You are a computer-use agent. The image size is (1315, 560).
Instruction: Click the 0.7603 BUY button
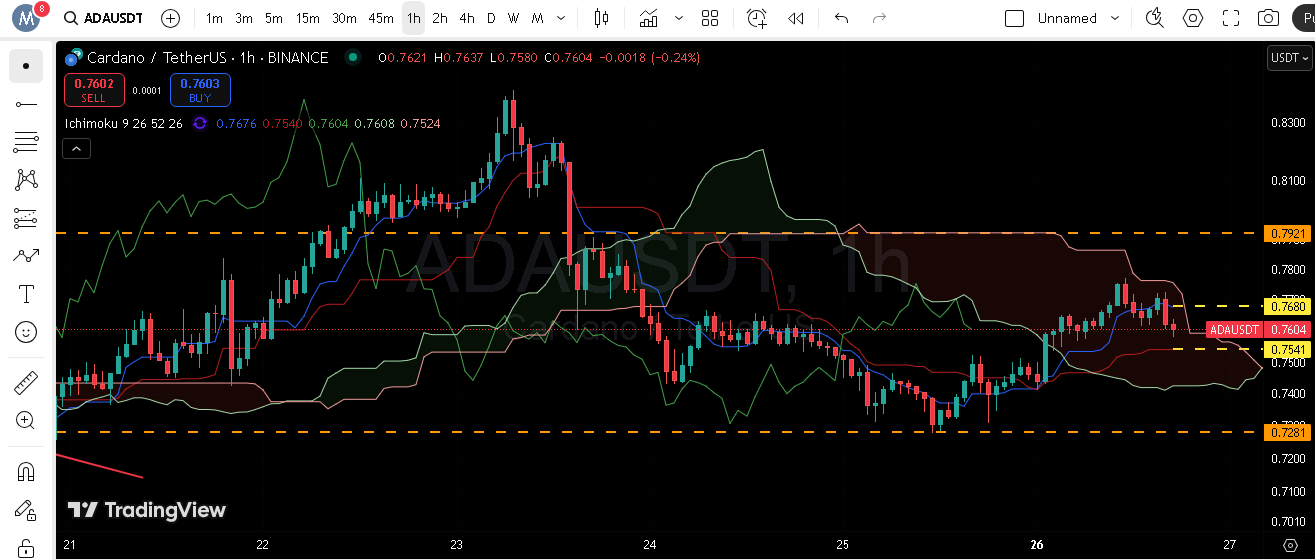point(200,90)
